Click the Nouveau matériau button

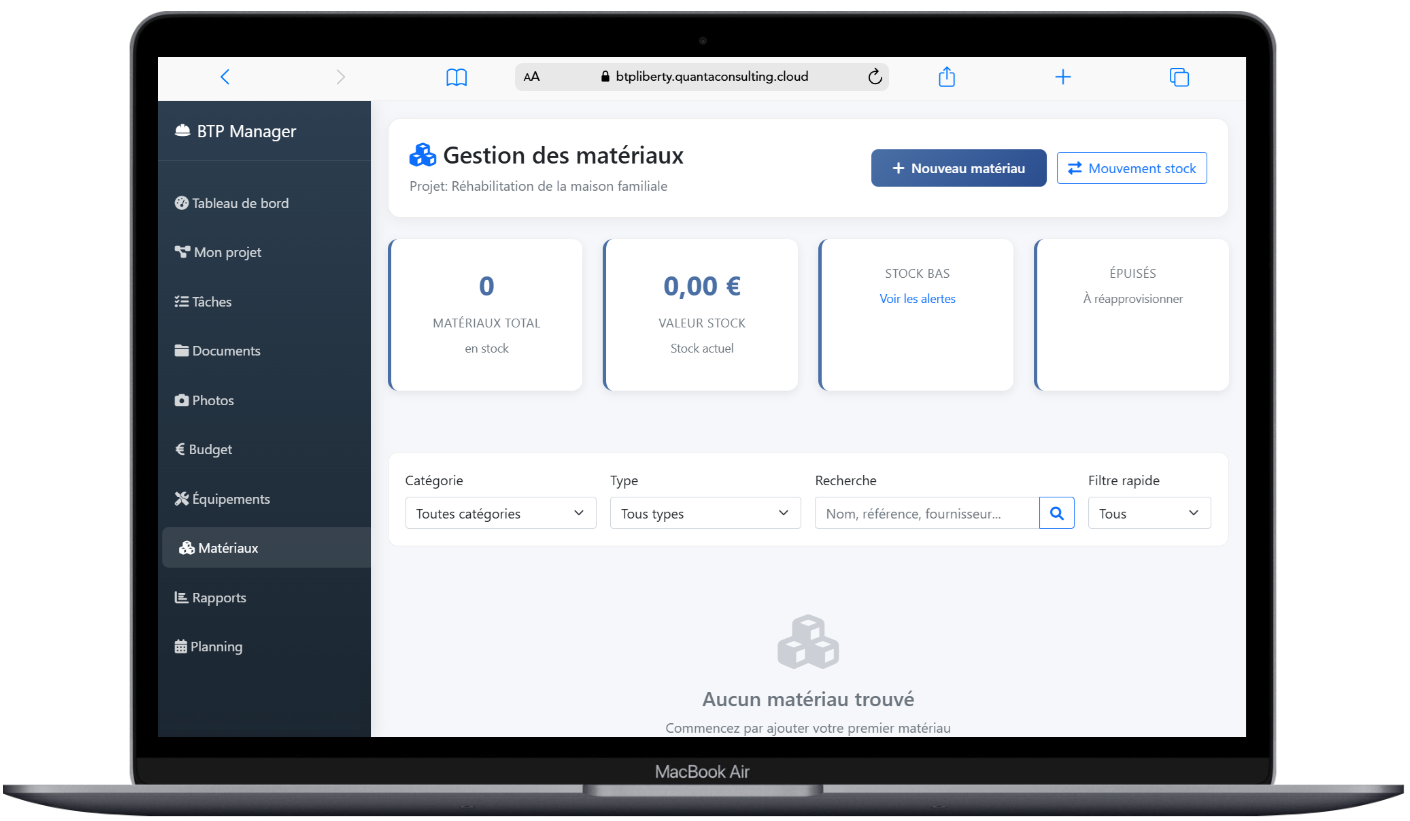pos(958,168)
